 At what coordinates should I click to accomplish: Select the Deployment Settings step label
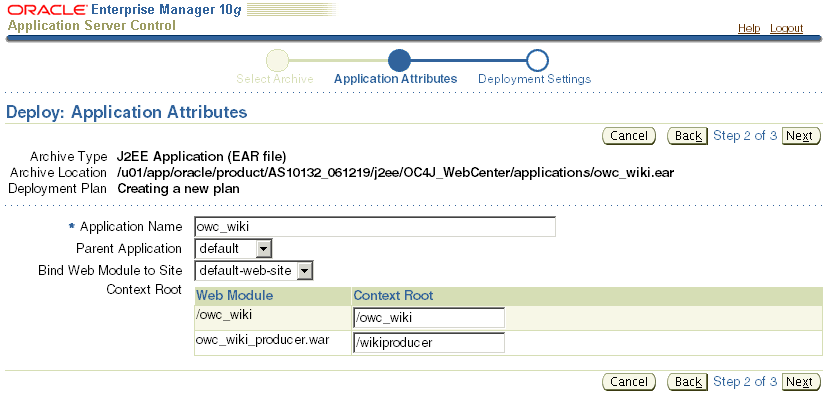[x=534, y=79]
